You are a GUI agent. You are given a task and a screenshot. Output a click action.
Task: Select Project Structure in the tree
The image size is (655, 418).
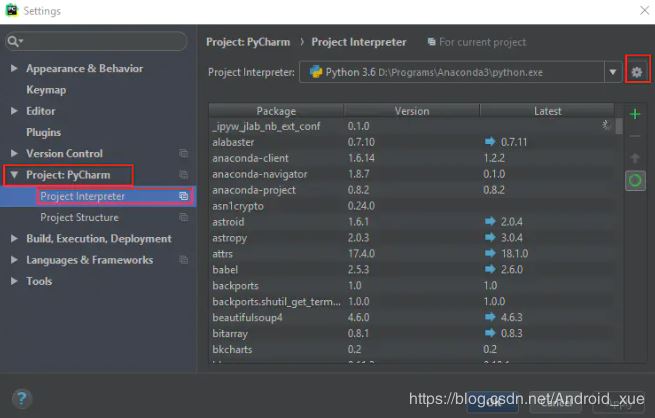click(x=79, y=217)
